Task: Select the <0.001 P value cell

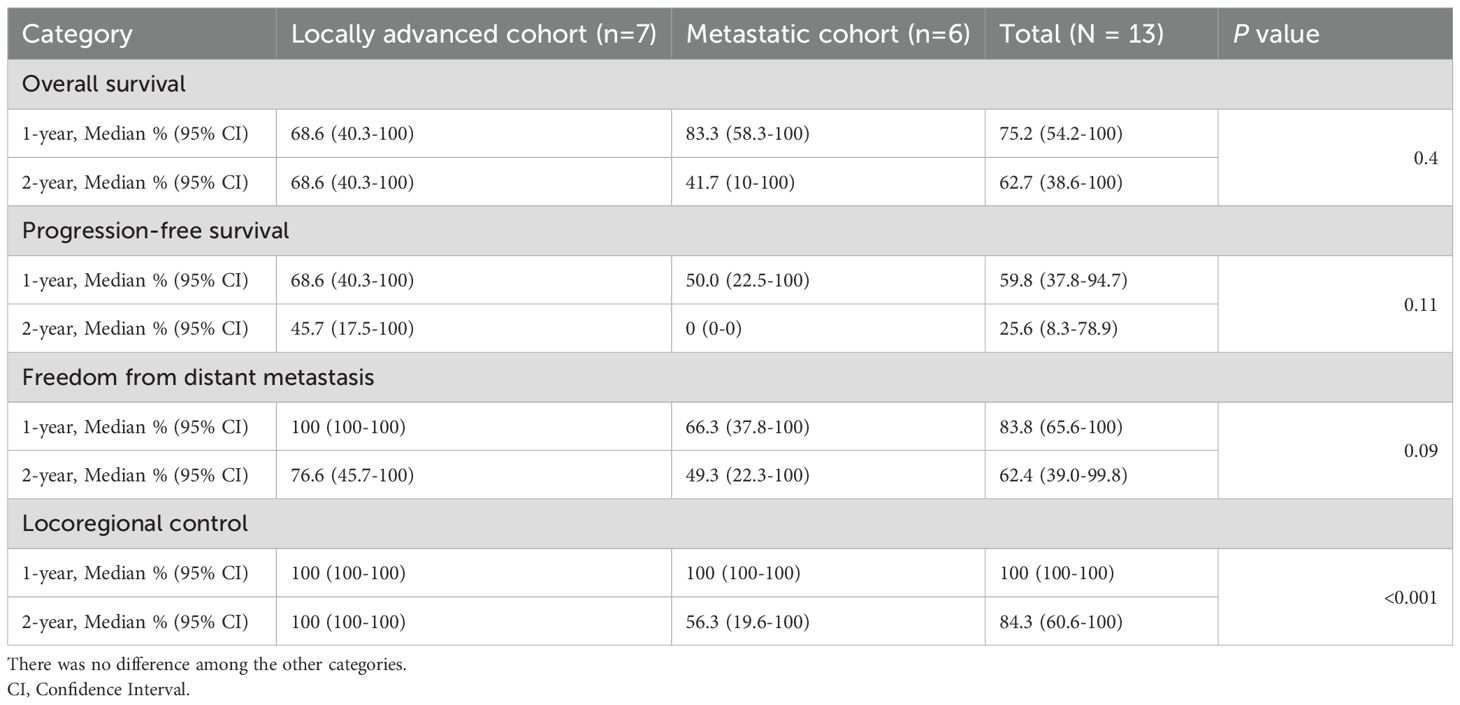Action: [1410, 597]
